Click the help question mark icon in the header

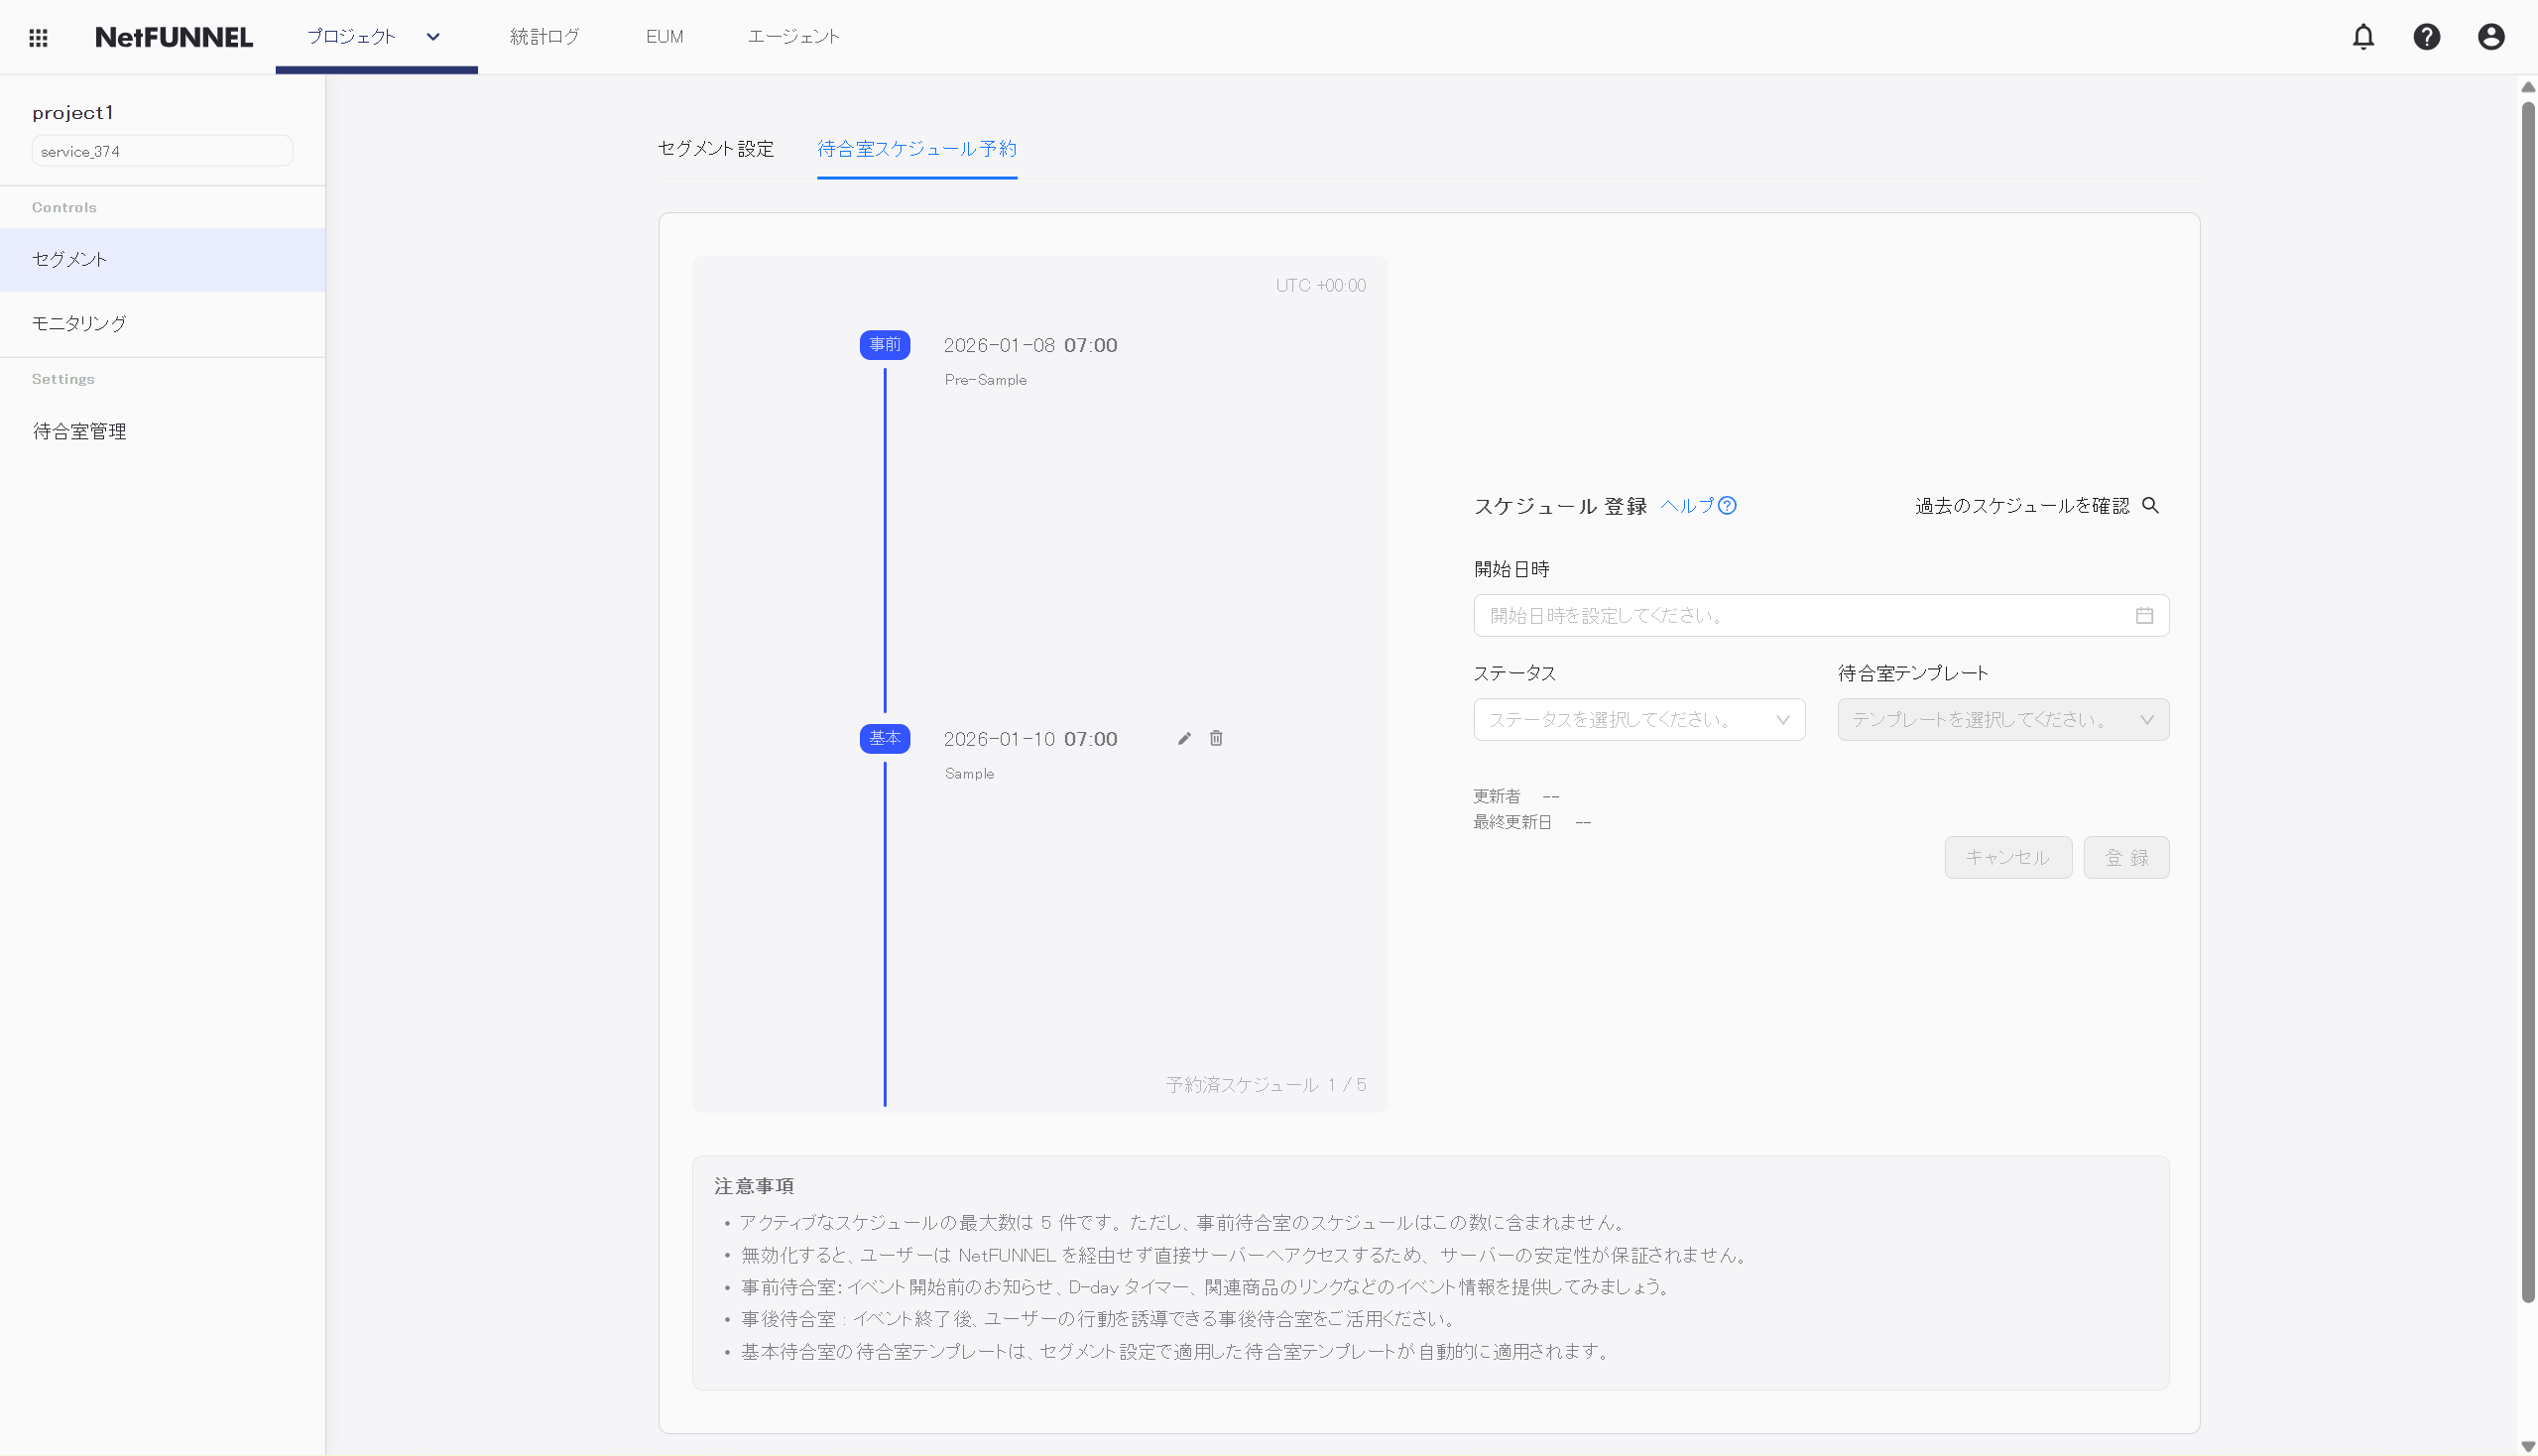coord(2428,36)
